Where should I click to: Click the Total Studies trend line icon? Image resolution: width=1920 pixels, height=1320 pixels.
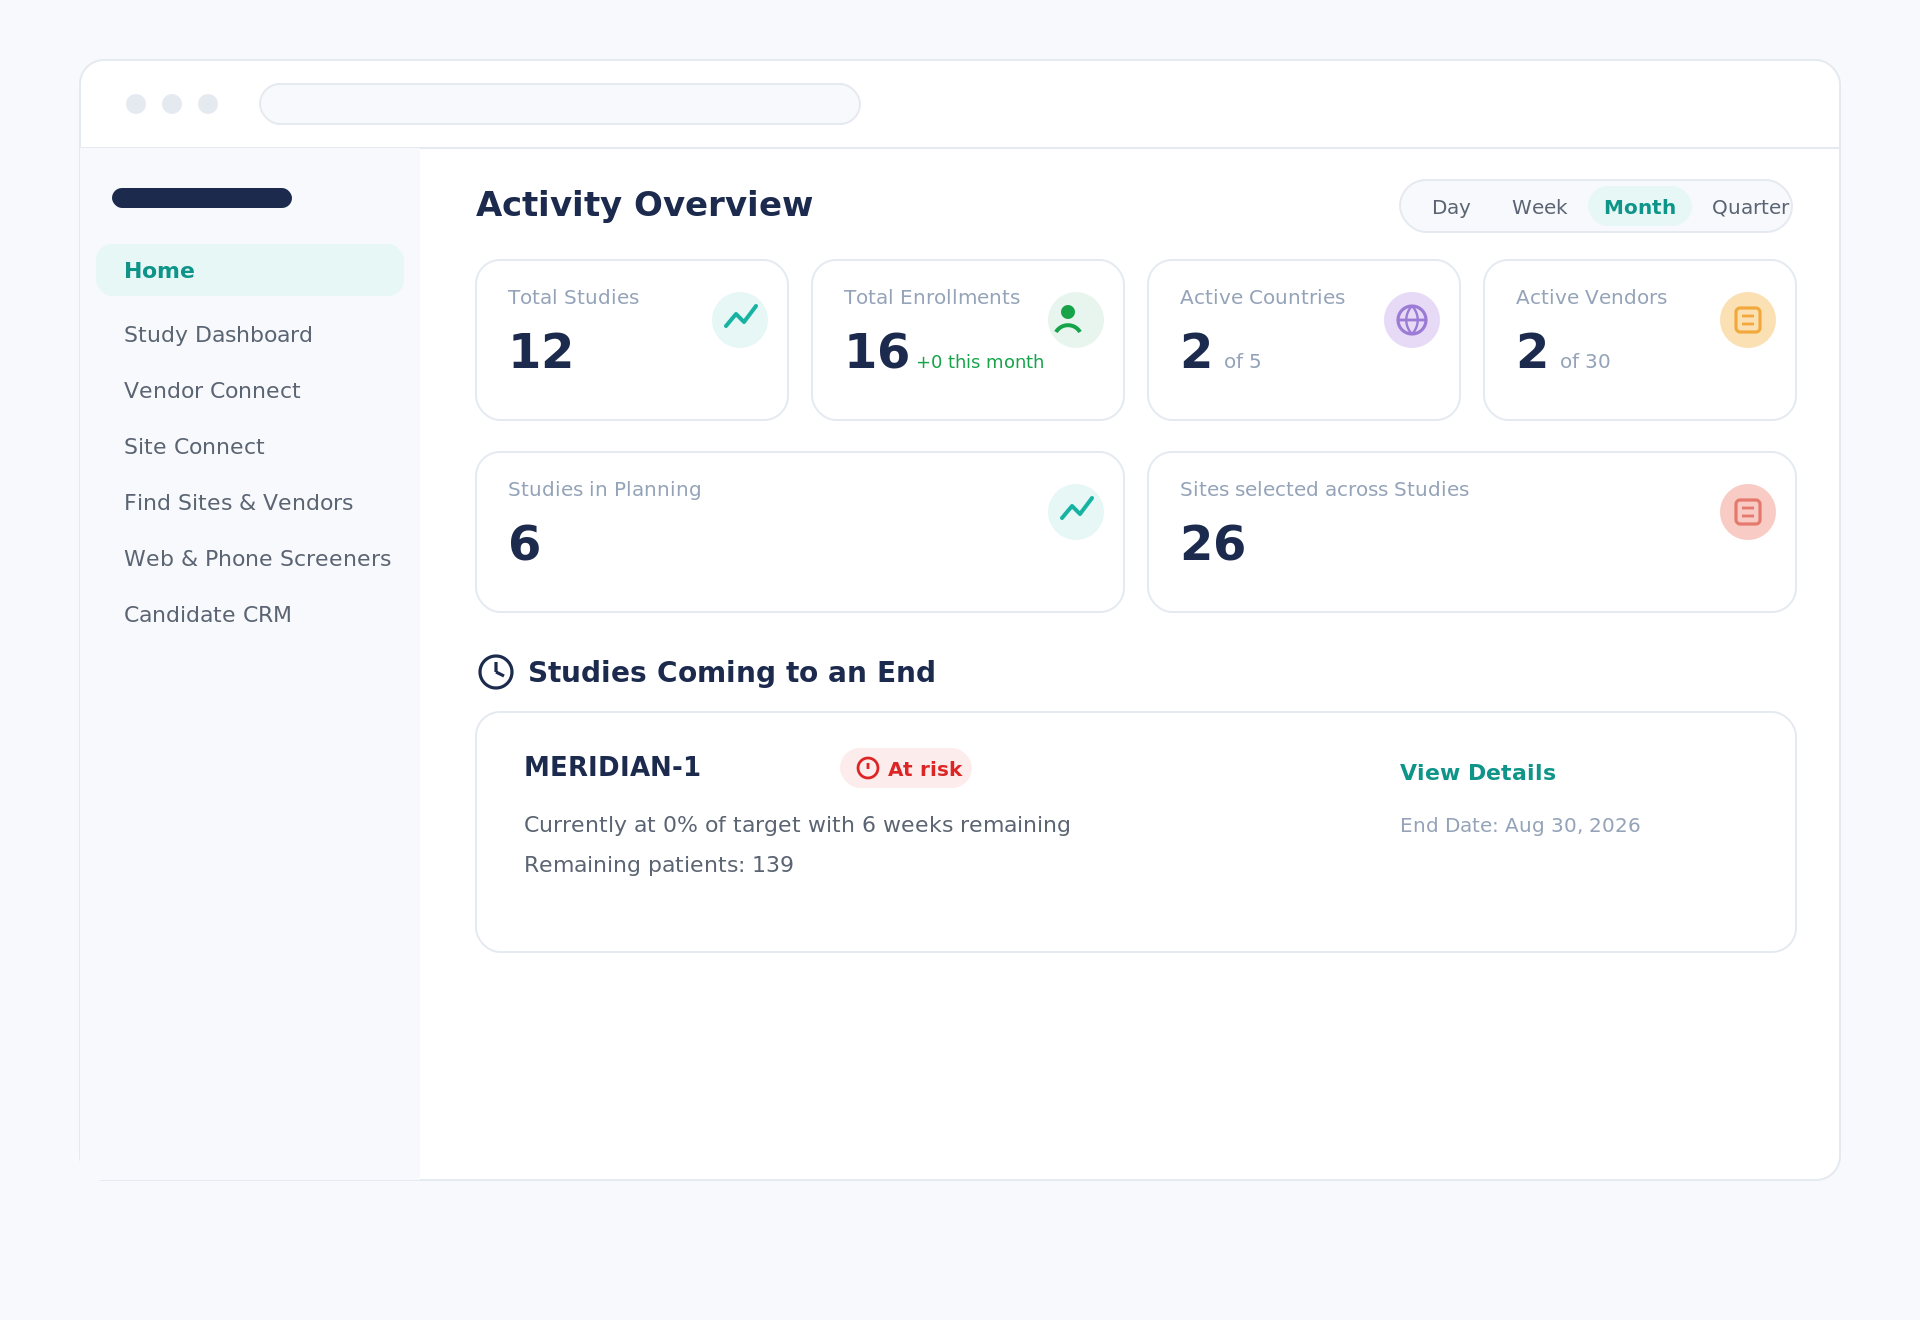coord(740,320)
